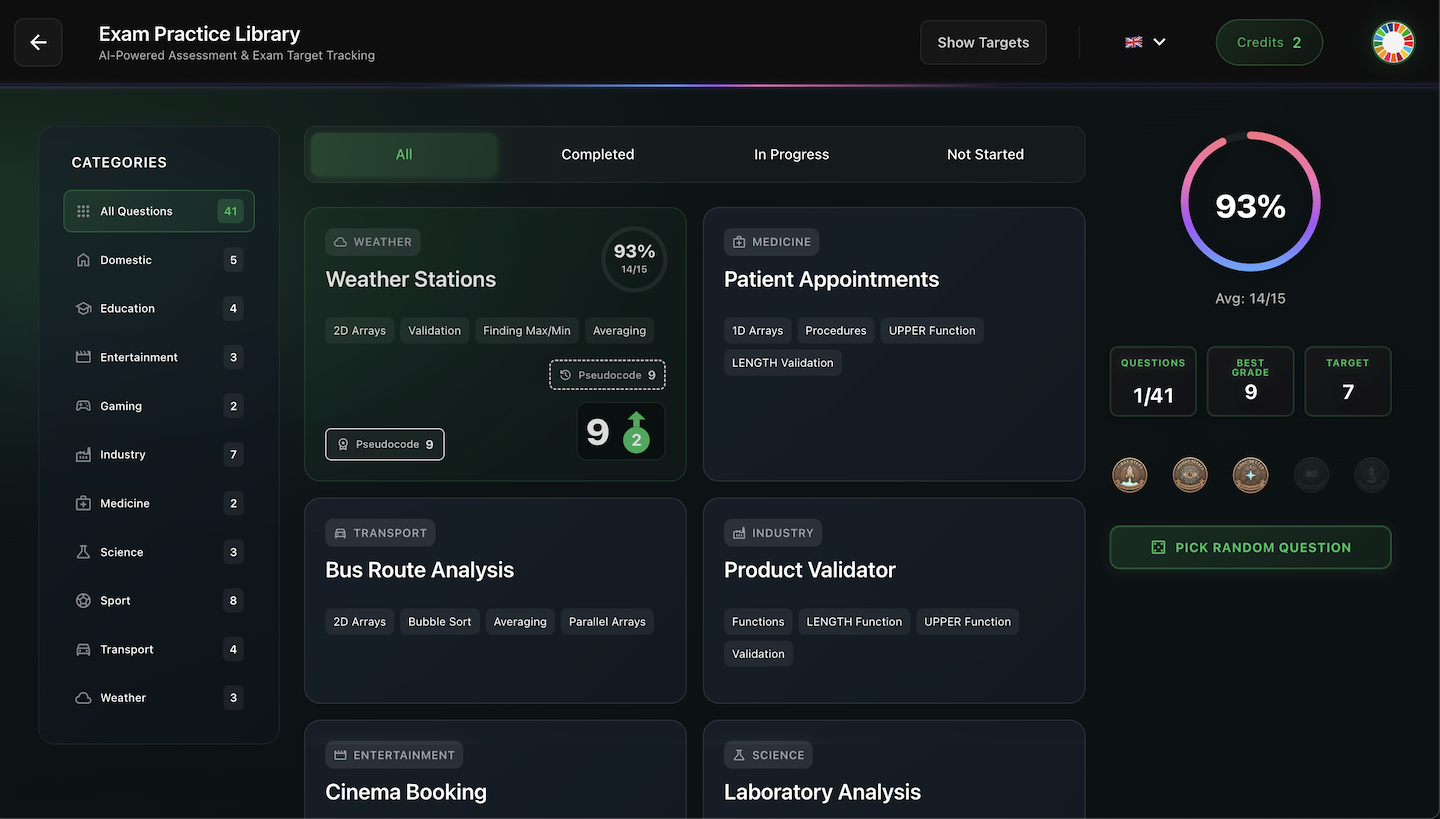This screenshot has height=819, width=1440.
Task: Open the Gaming category via controller icon
Action: (x=83, y=405)
